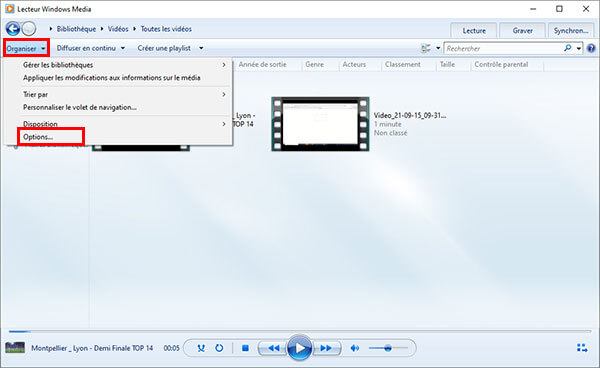Click the search magnifier icon
Screen dimensions: 600x368
(x=567, y=48)
